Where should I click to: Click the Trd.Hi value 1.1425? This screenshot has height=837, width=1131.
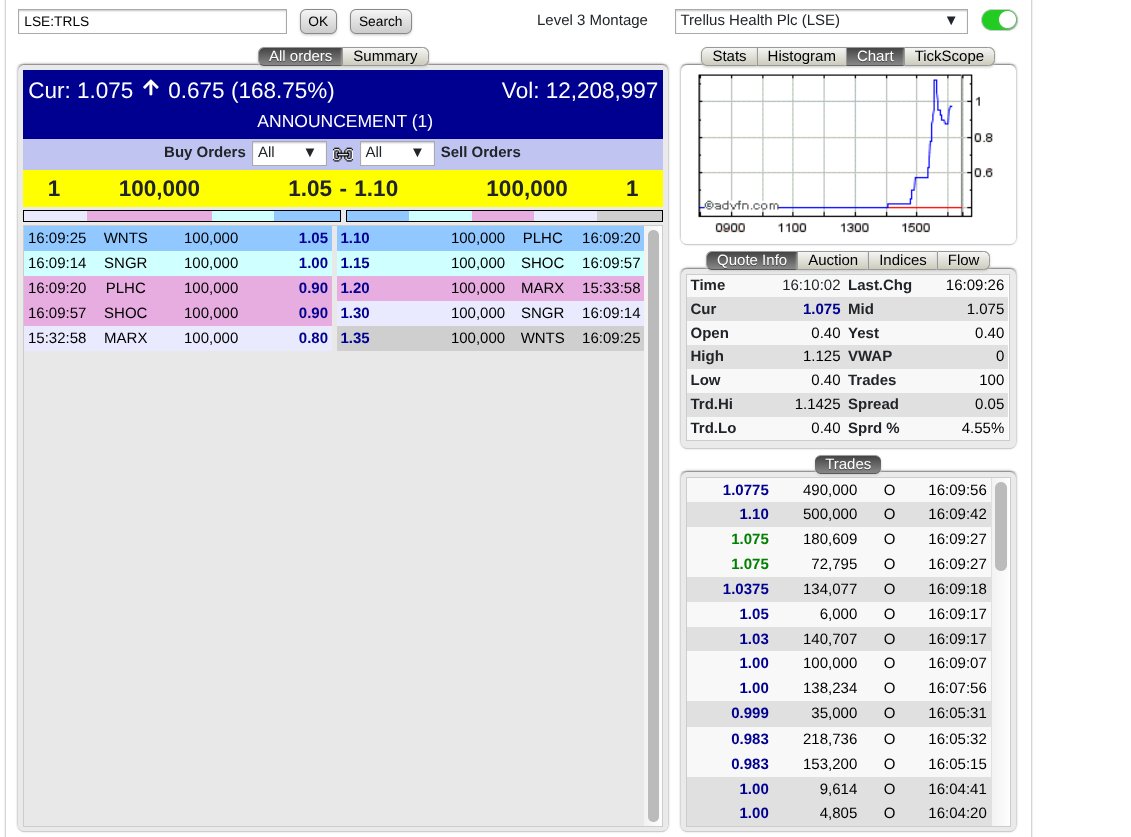(x=817, y=404)
